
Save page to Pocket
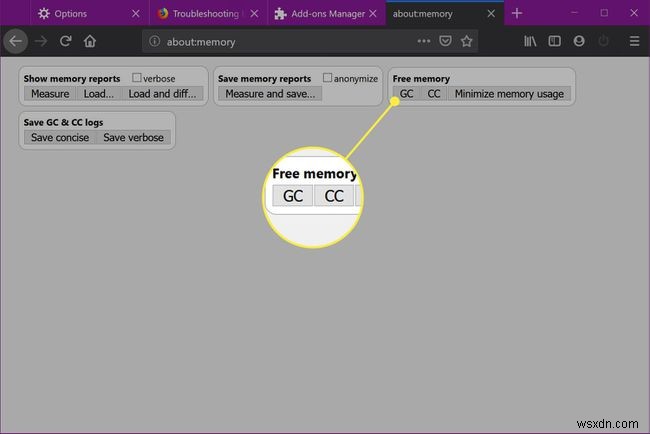click(445, 41)
